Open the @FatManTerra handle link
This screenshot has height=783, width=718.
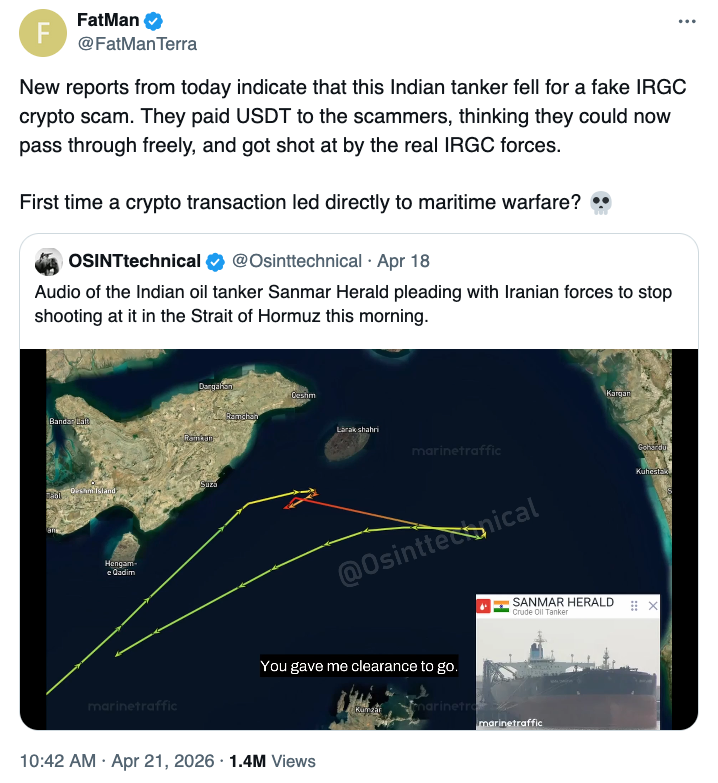click(137, 44)
